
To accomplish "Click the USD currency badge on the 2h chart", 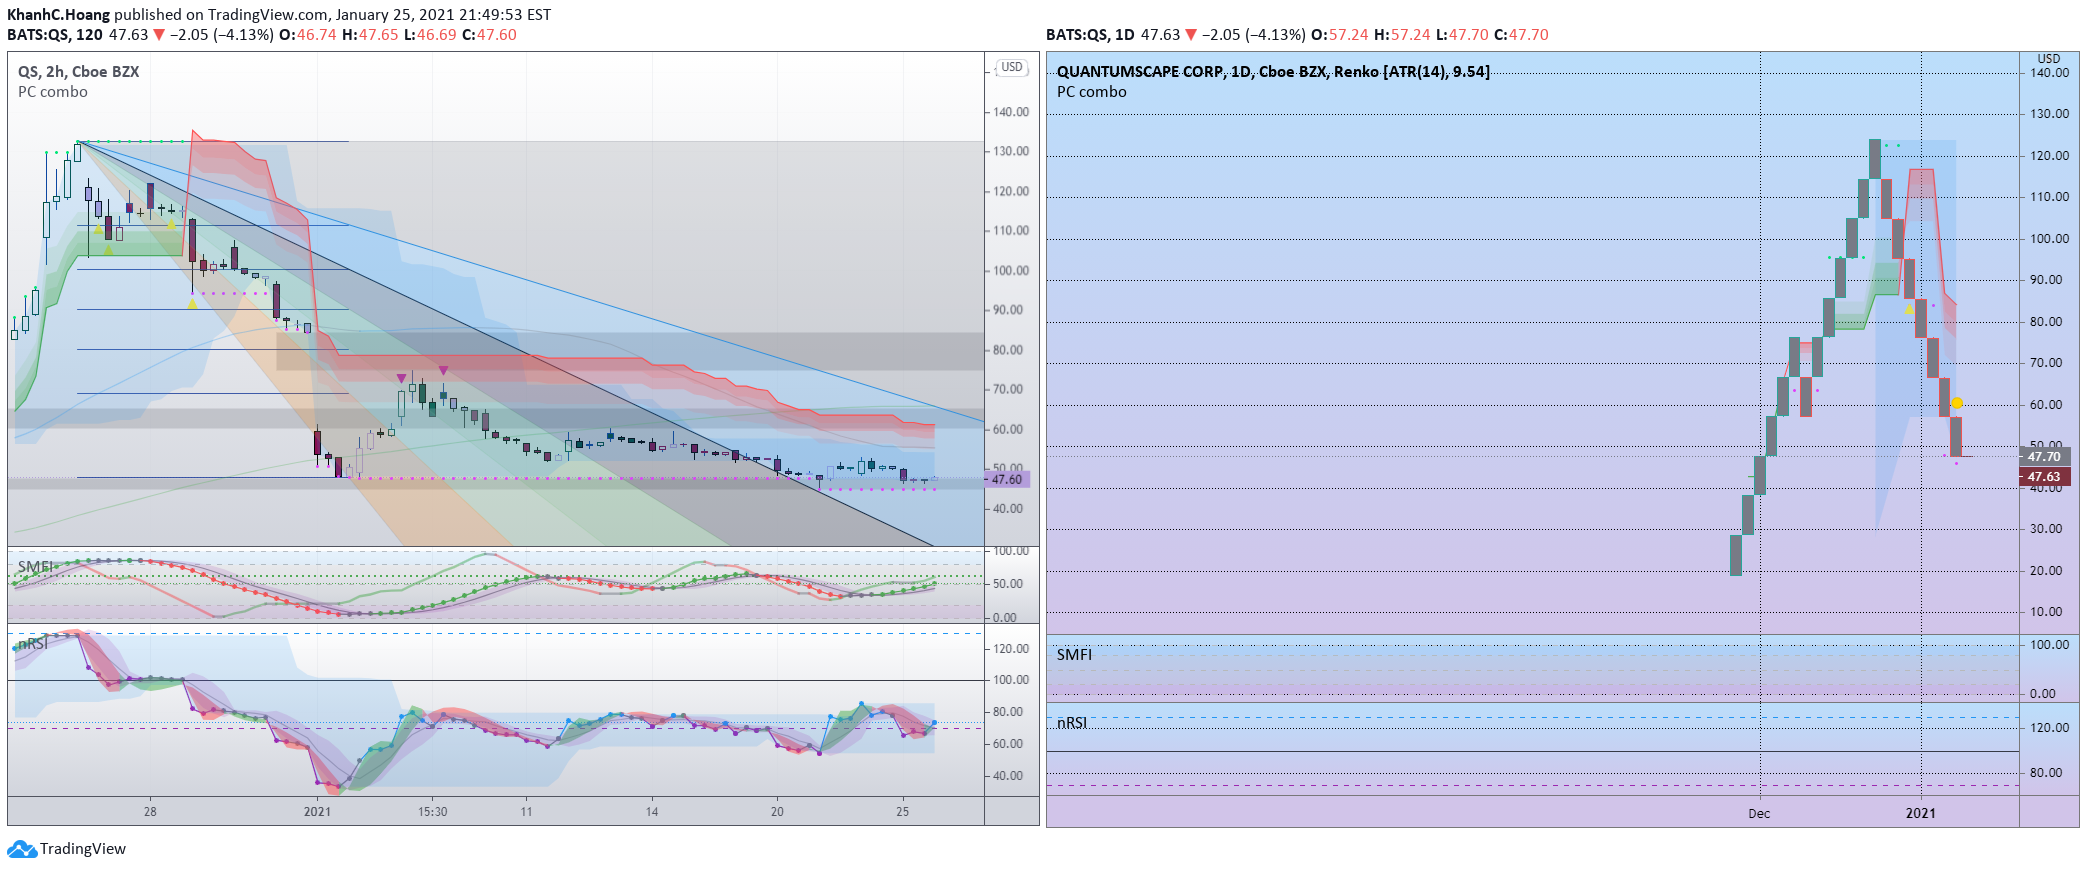I will (1012, 67).
